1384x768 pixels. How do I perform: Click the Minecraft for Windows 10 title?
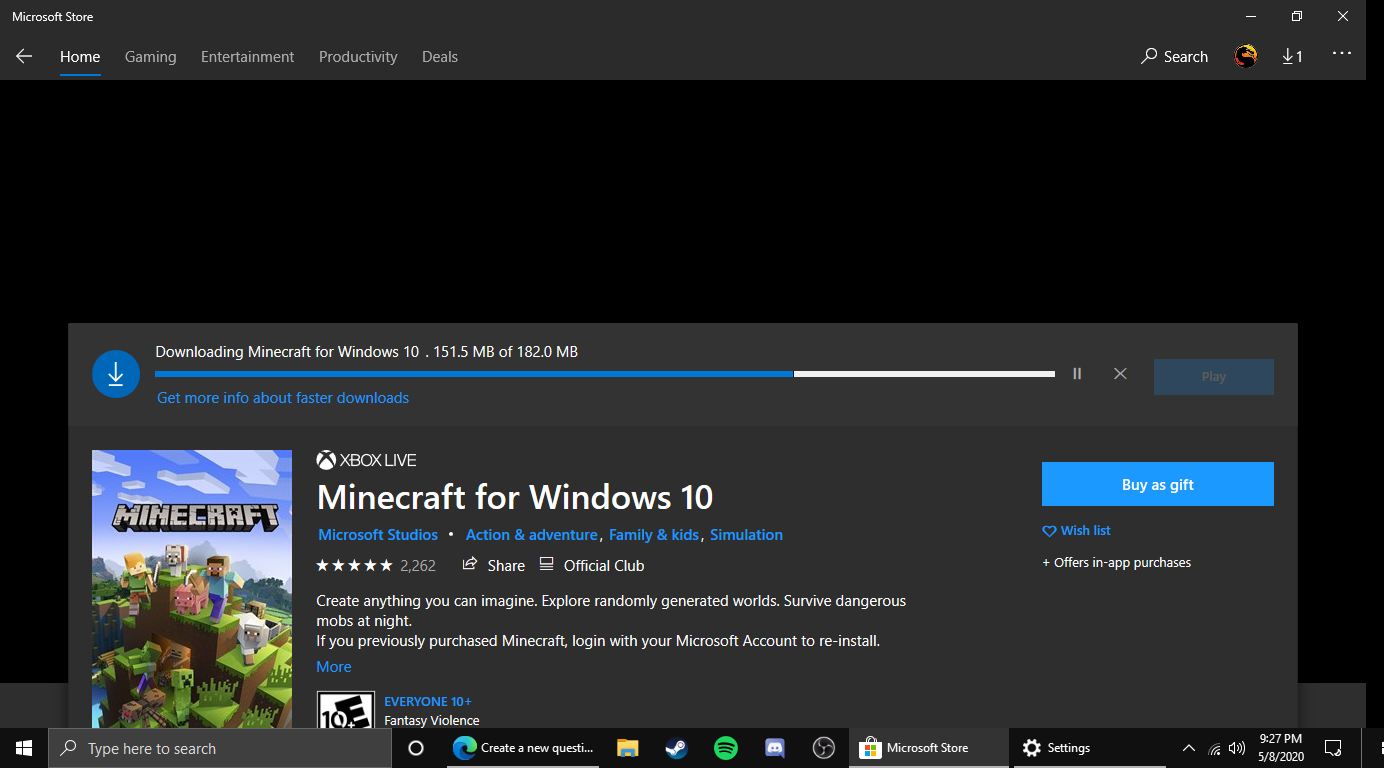click(515, 497)
